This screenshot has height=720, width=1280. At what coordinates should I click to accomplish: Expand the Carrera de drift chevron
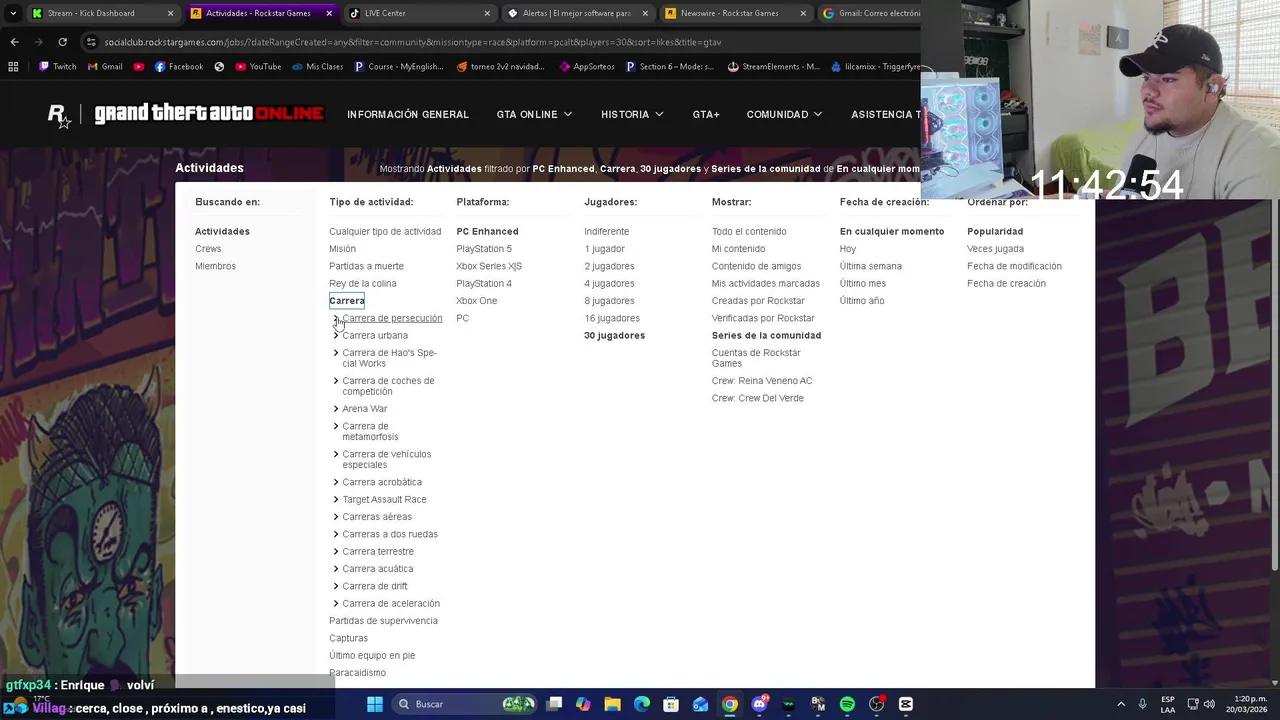336,586
